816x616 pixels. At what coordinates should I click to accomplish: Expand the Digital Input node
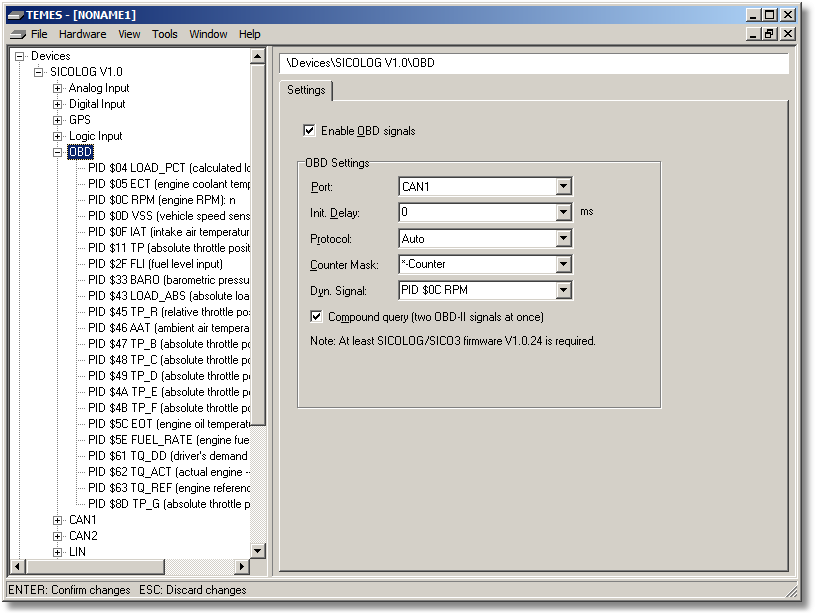click(x=57, y=105)
